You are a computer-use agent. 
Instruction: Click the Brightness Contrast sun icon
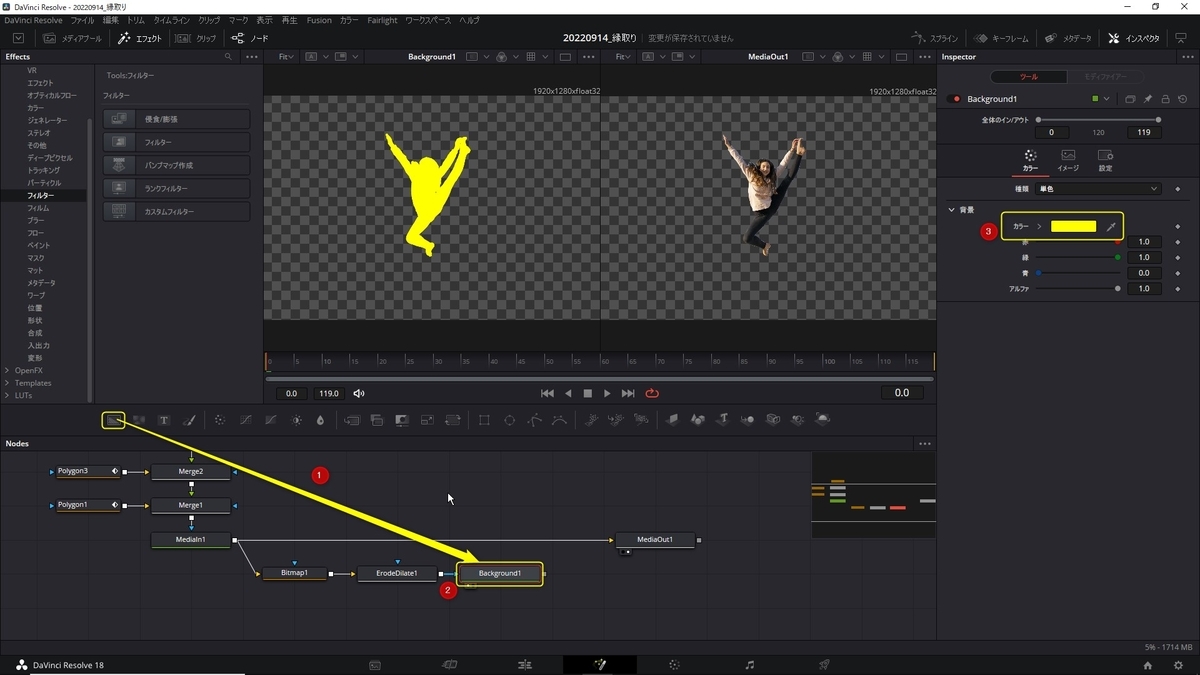[x=296, y=420]
